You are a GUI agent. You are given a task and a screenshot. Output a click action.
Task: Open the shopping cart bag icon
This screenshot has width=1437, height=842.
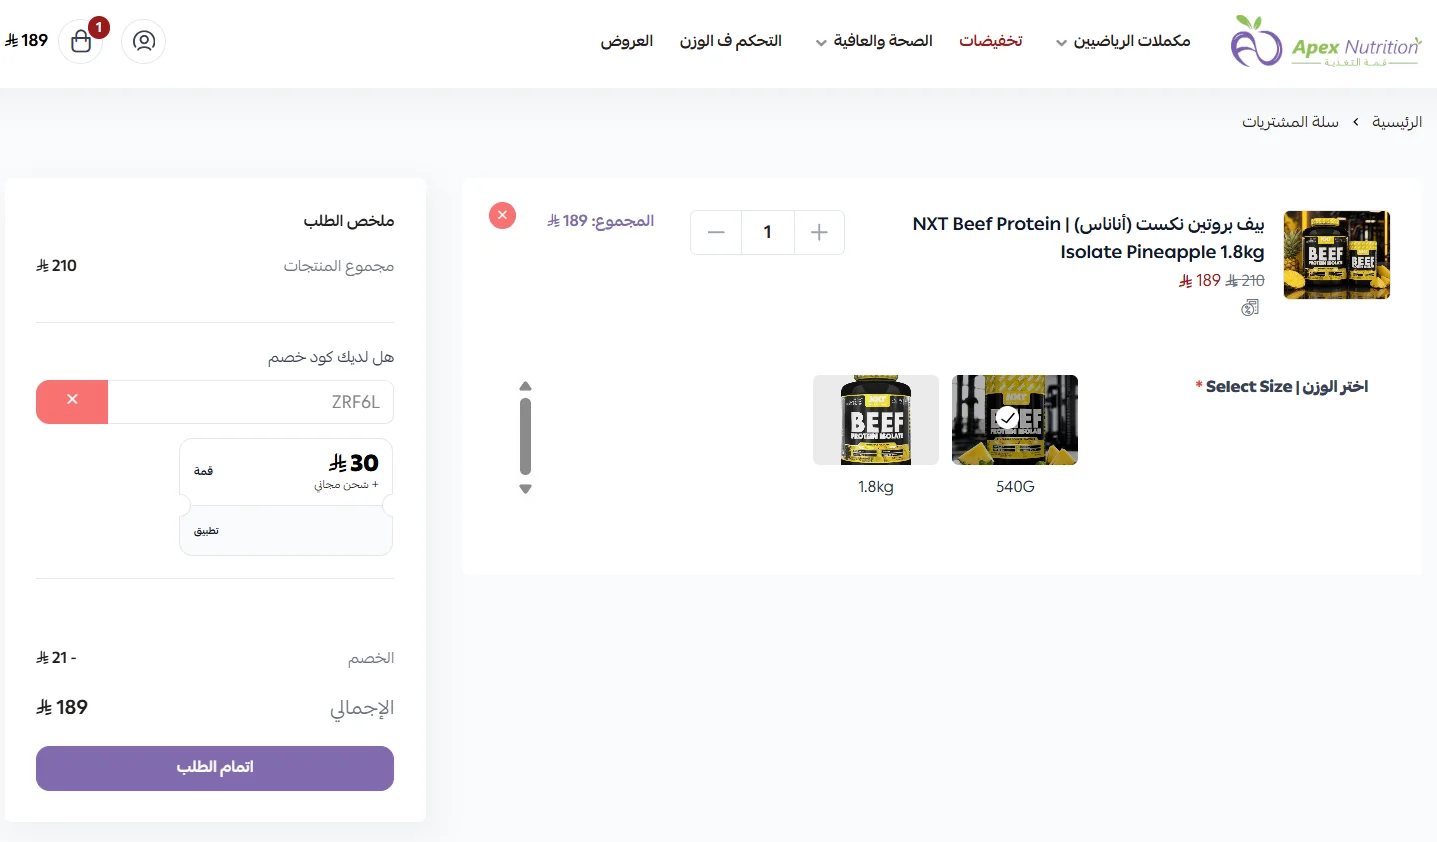pyautogui.click(x=81, y=41)
